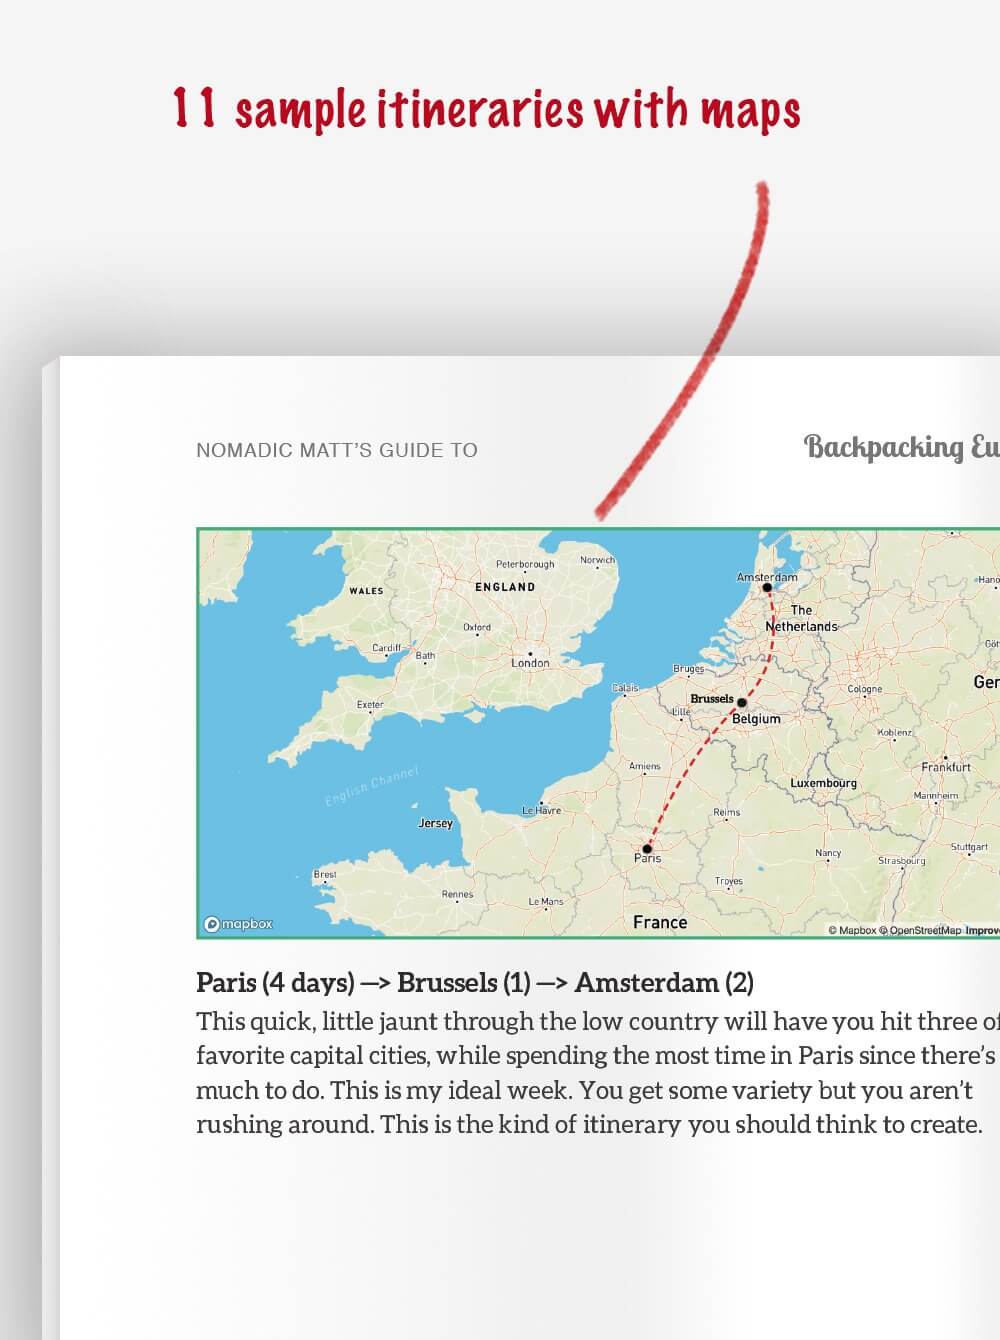The image size is (1000, 1340).
Task: Click the Stuttgart label on the map
Action: [x=969, y=846]
